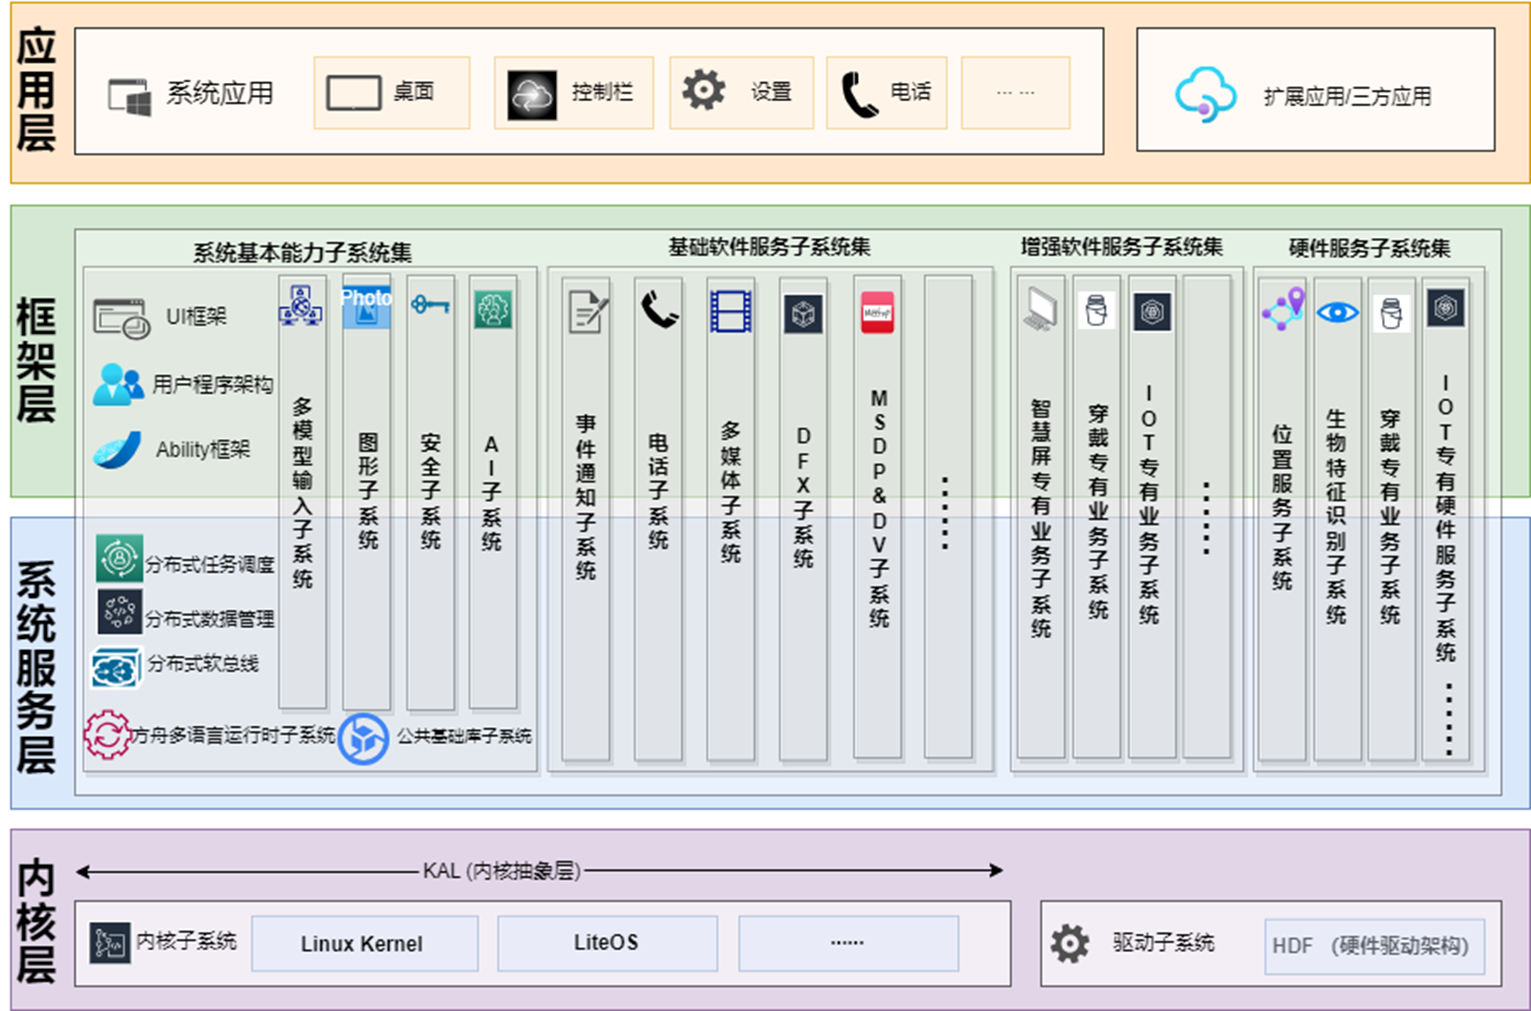Click the ellipsis box after 电话 in 应用层
Viewport: 1531px width, 1011px height.
(x=1015, y=92)
